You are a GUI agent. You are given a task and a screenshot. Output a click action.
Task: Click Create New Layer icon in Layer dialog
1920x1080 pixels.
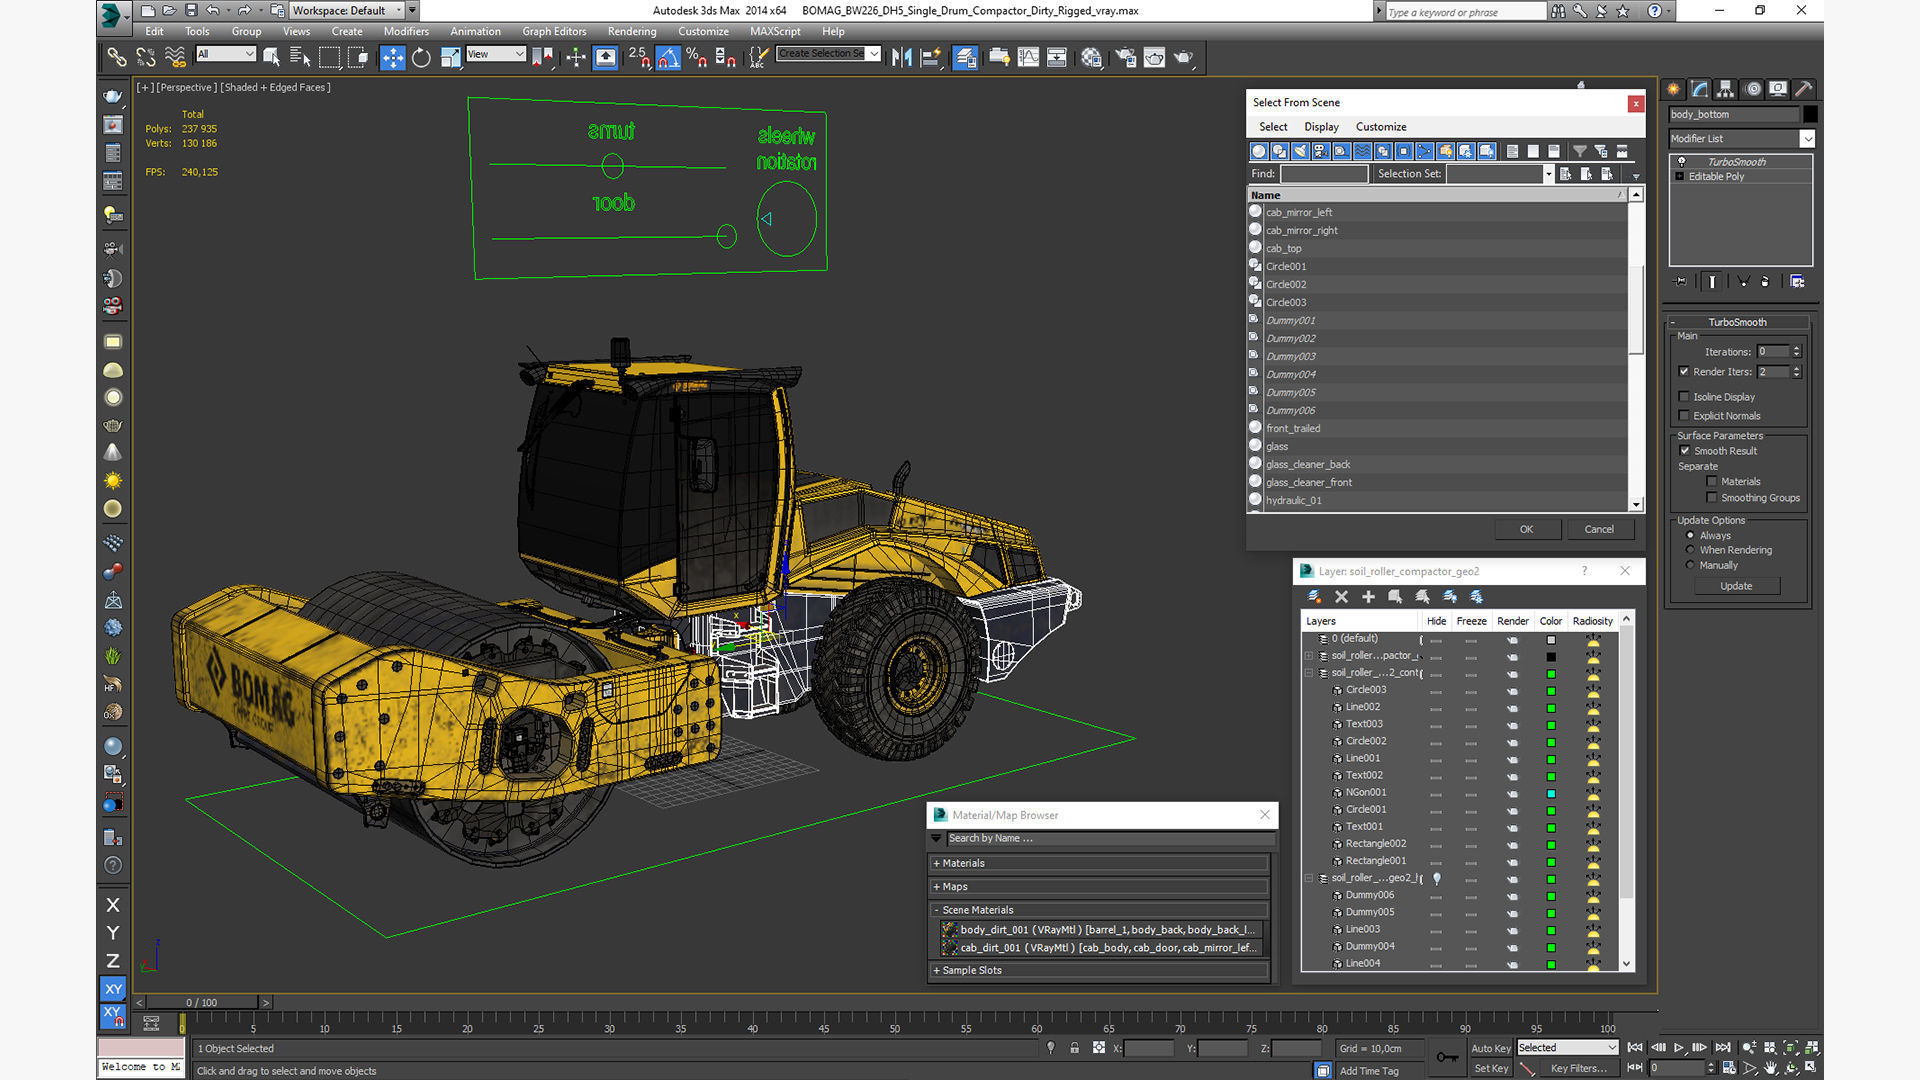(1314, 597)
